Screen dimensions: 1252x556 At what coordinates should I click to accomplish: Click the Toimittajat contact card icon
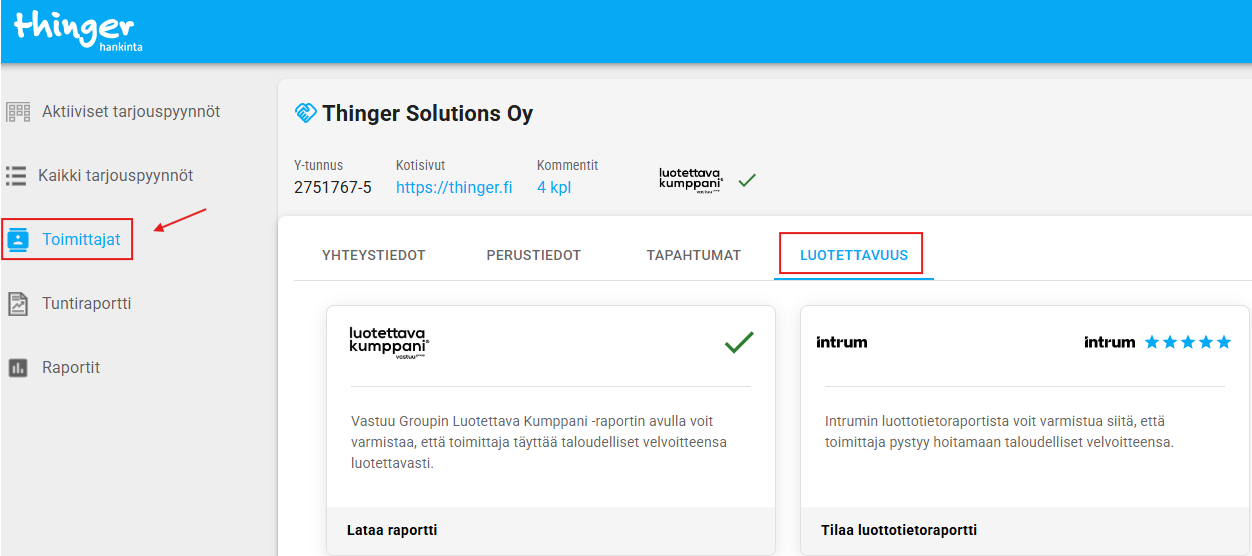[x=18, y=240]
